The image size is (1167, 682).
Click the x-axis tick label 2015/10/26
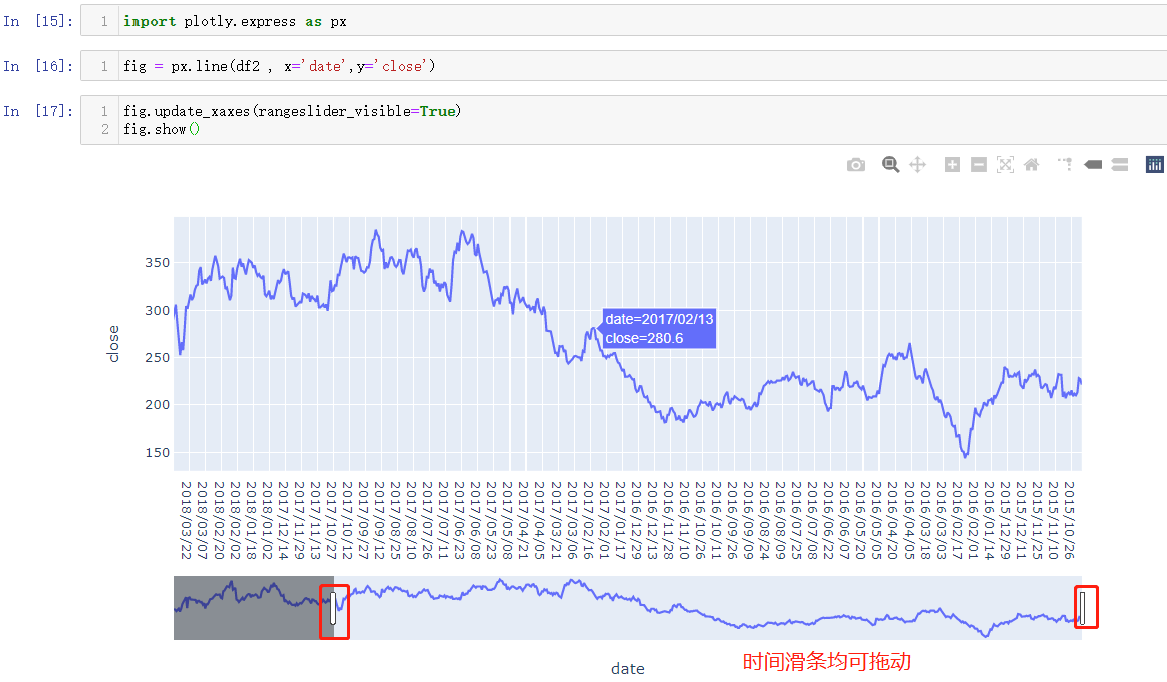[x=1069, y=520]
